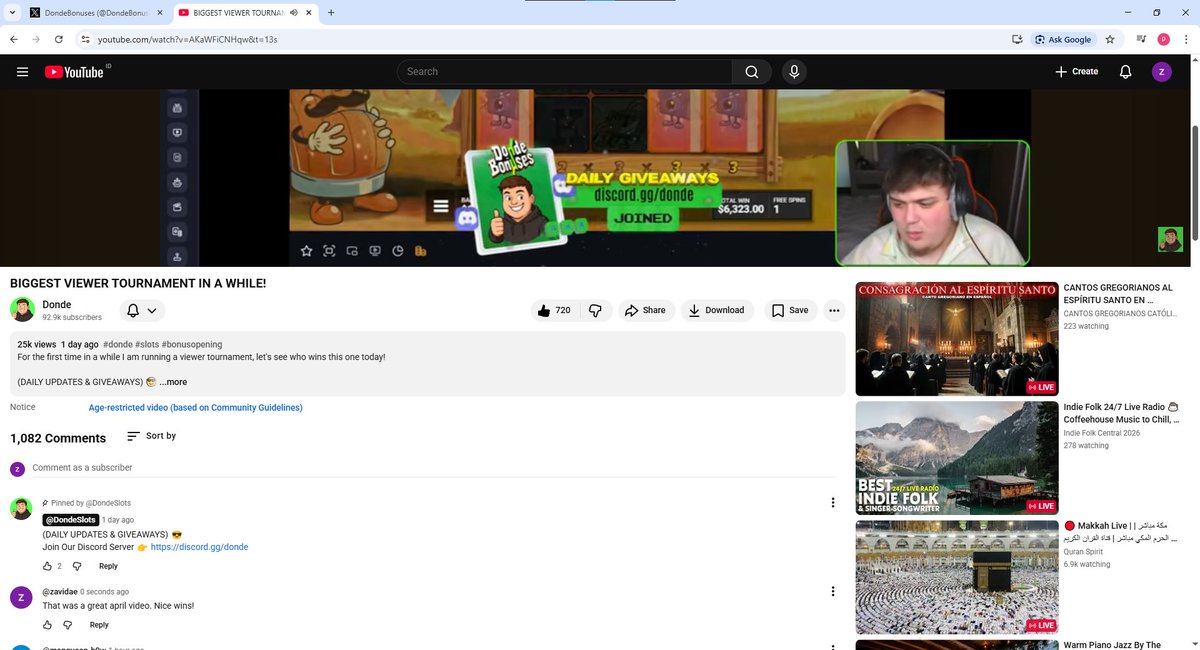1200x650 pixels.
Task: Download the video
Action: click(718, 310)
